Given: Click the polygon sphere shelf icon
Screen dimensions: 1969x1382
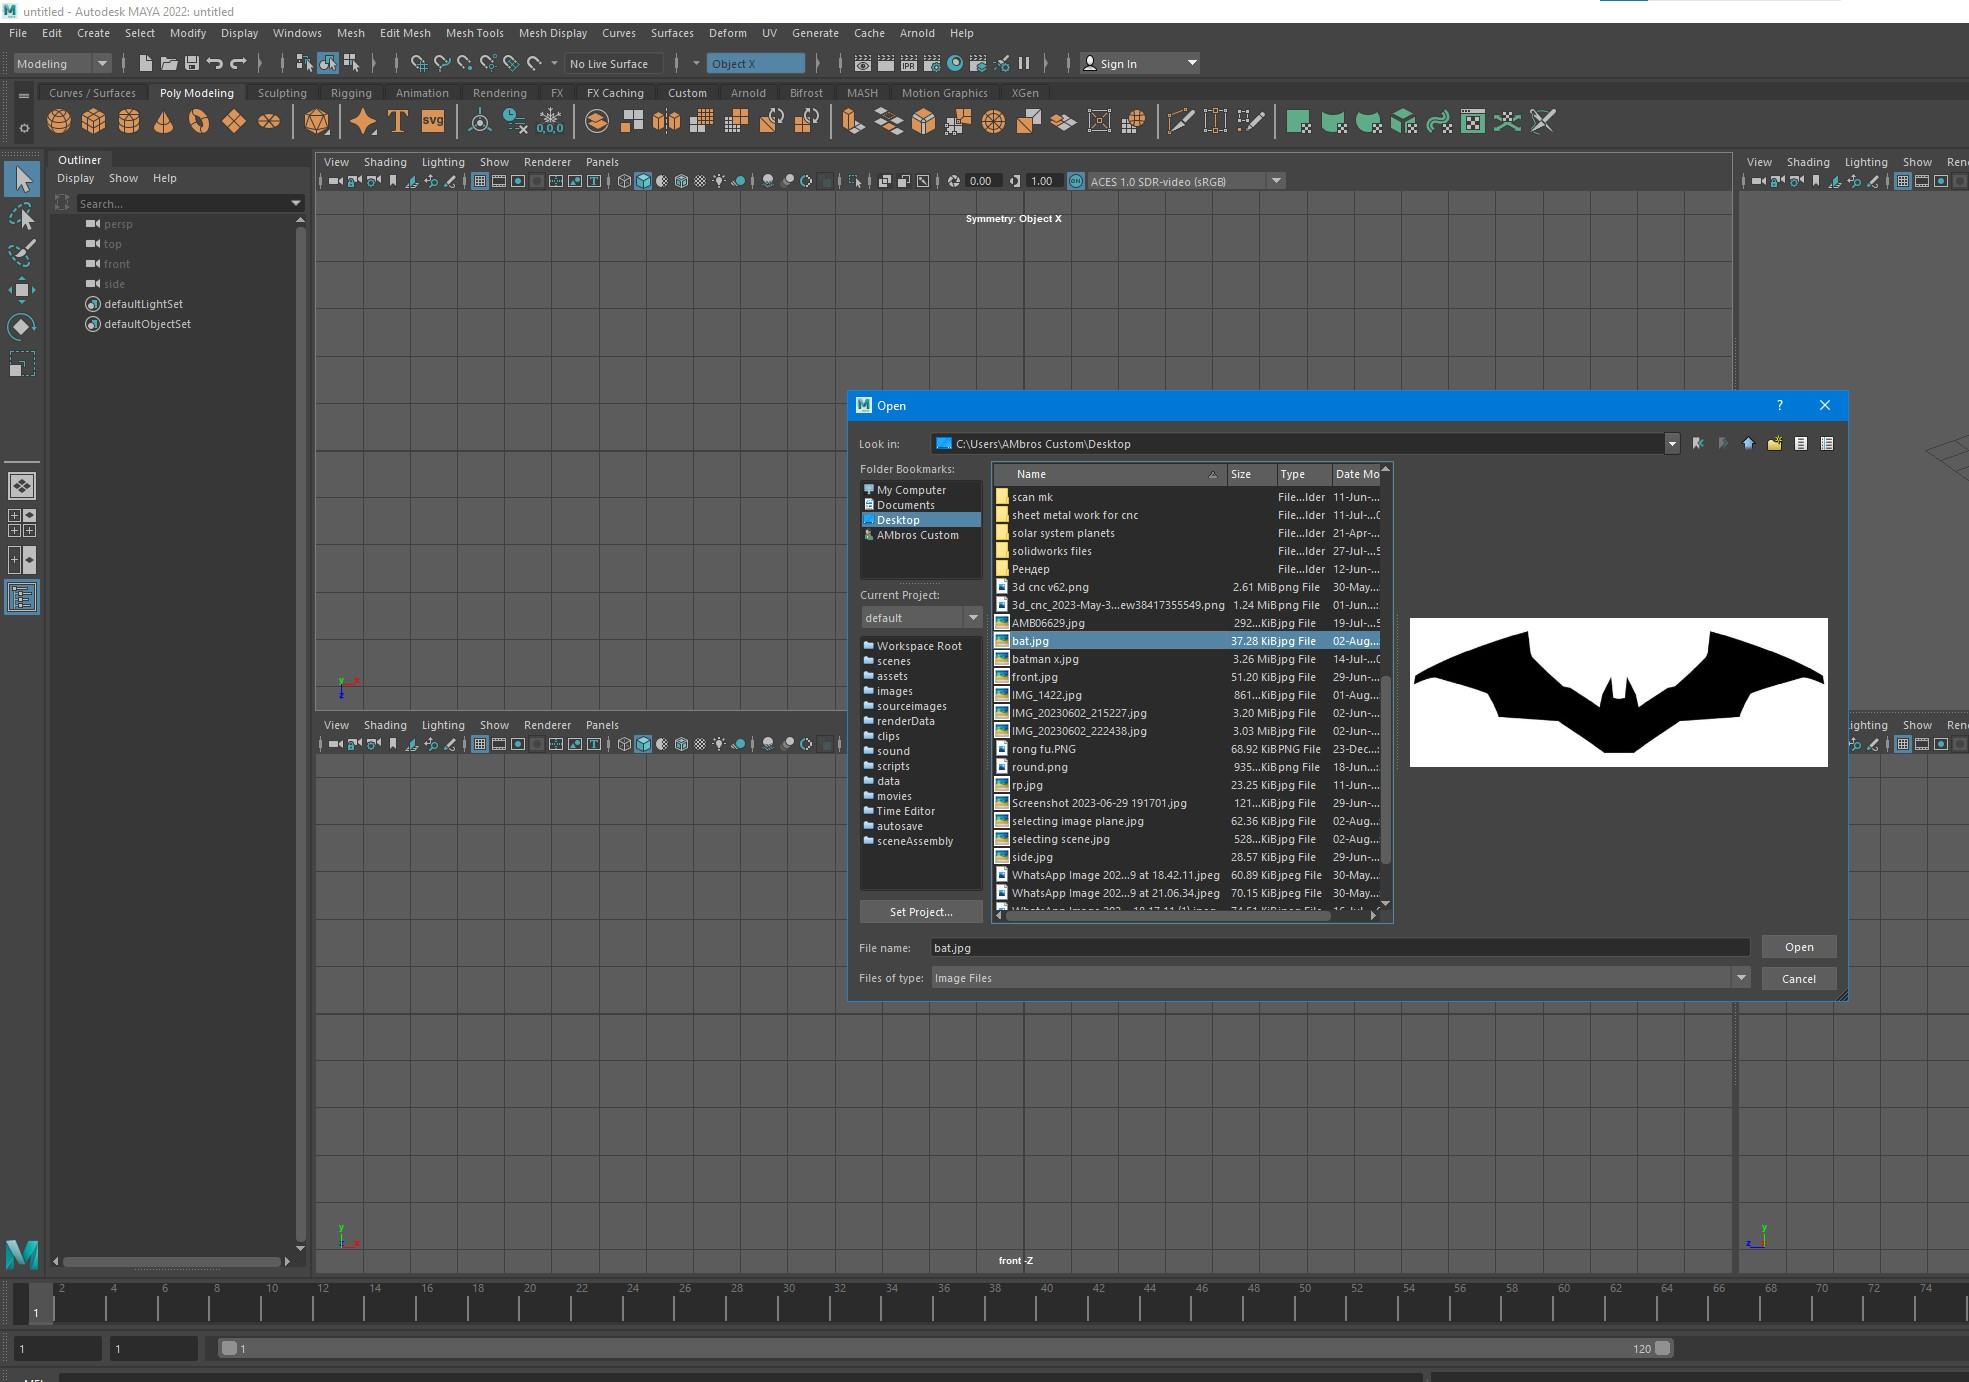Looking at the screenshot, I should pos(59,122).
